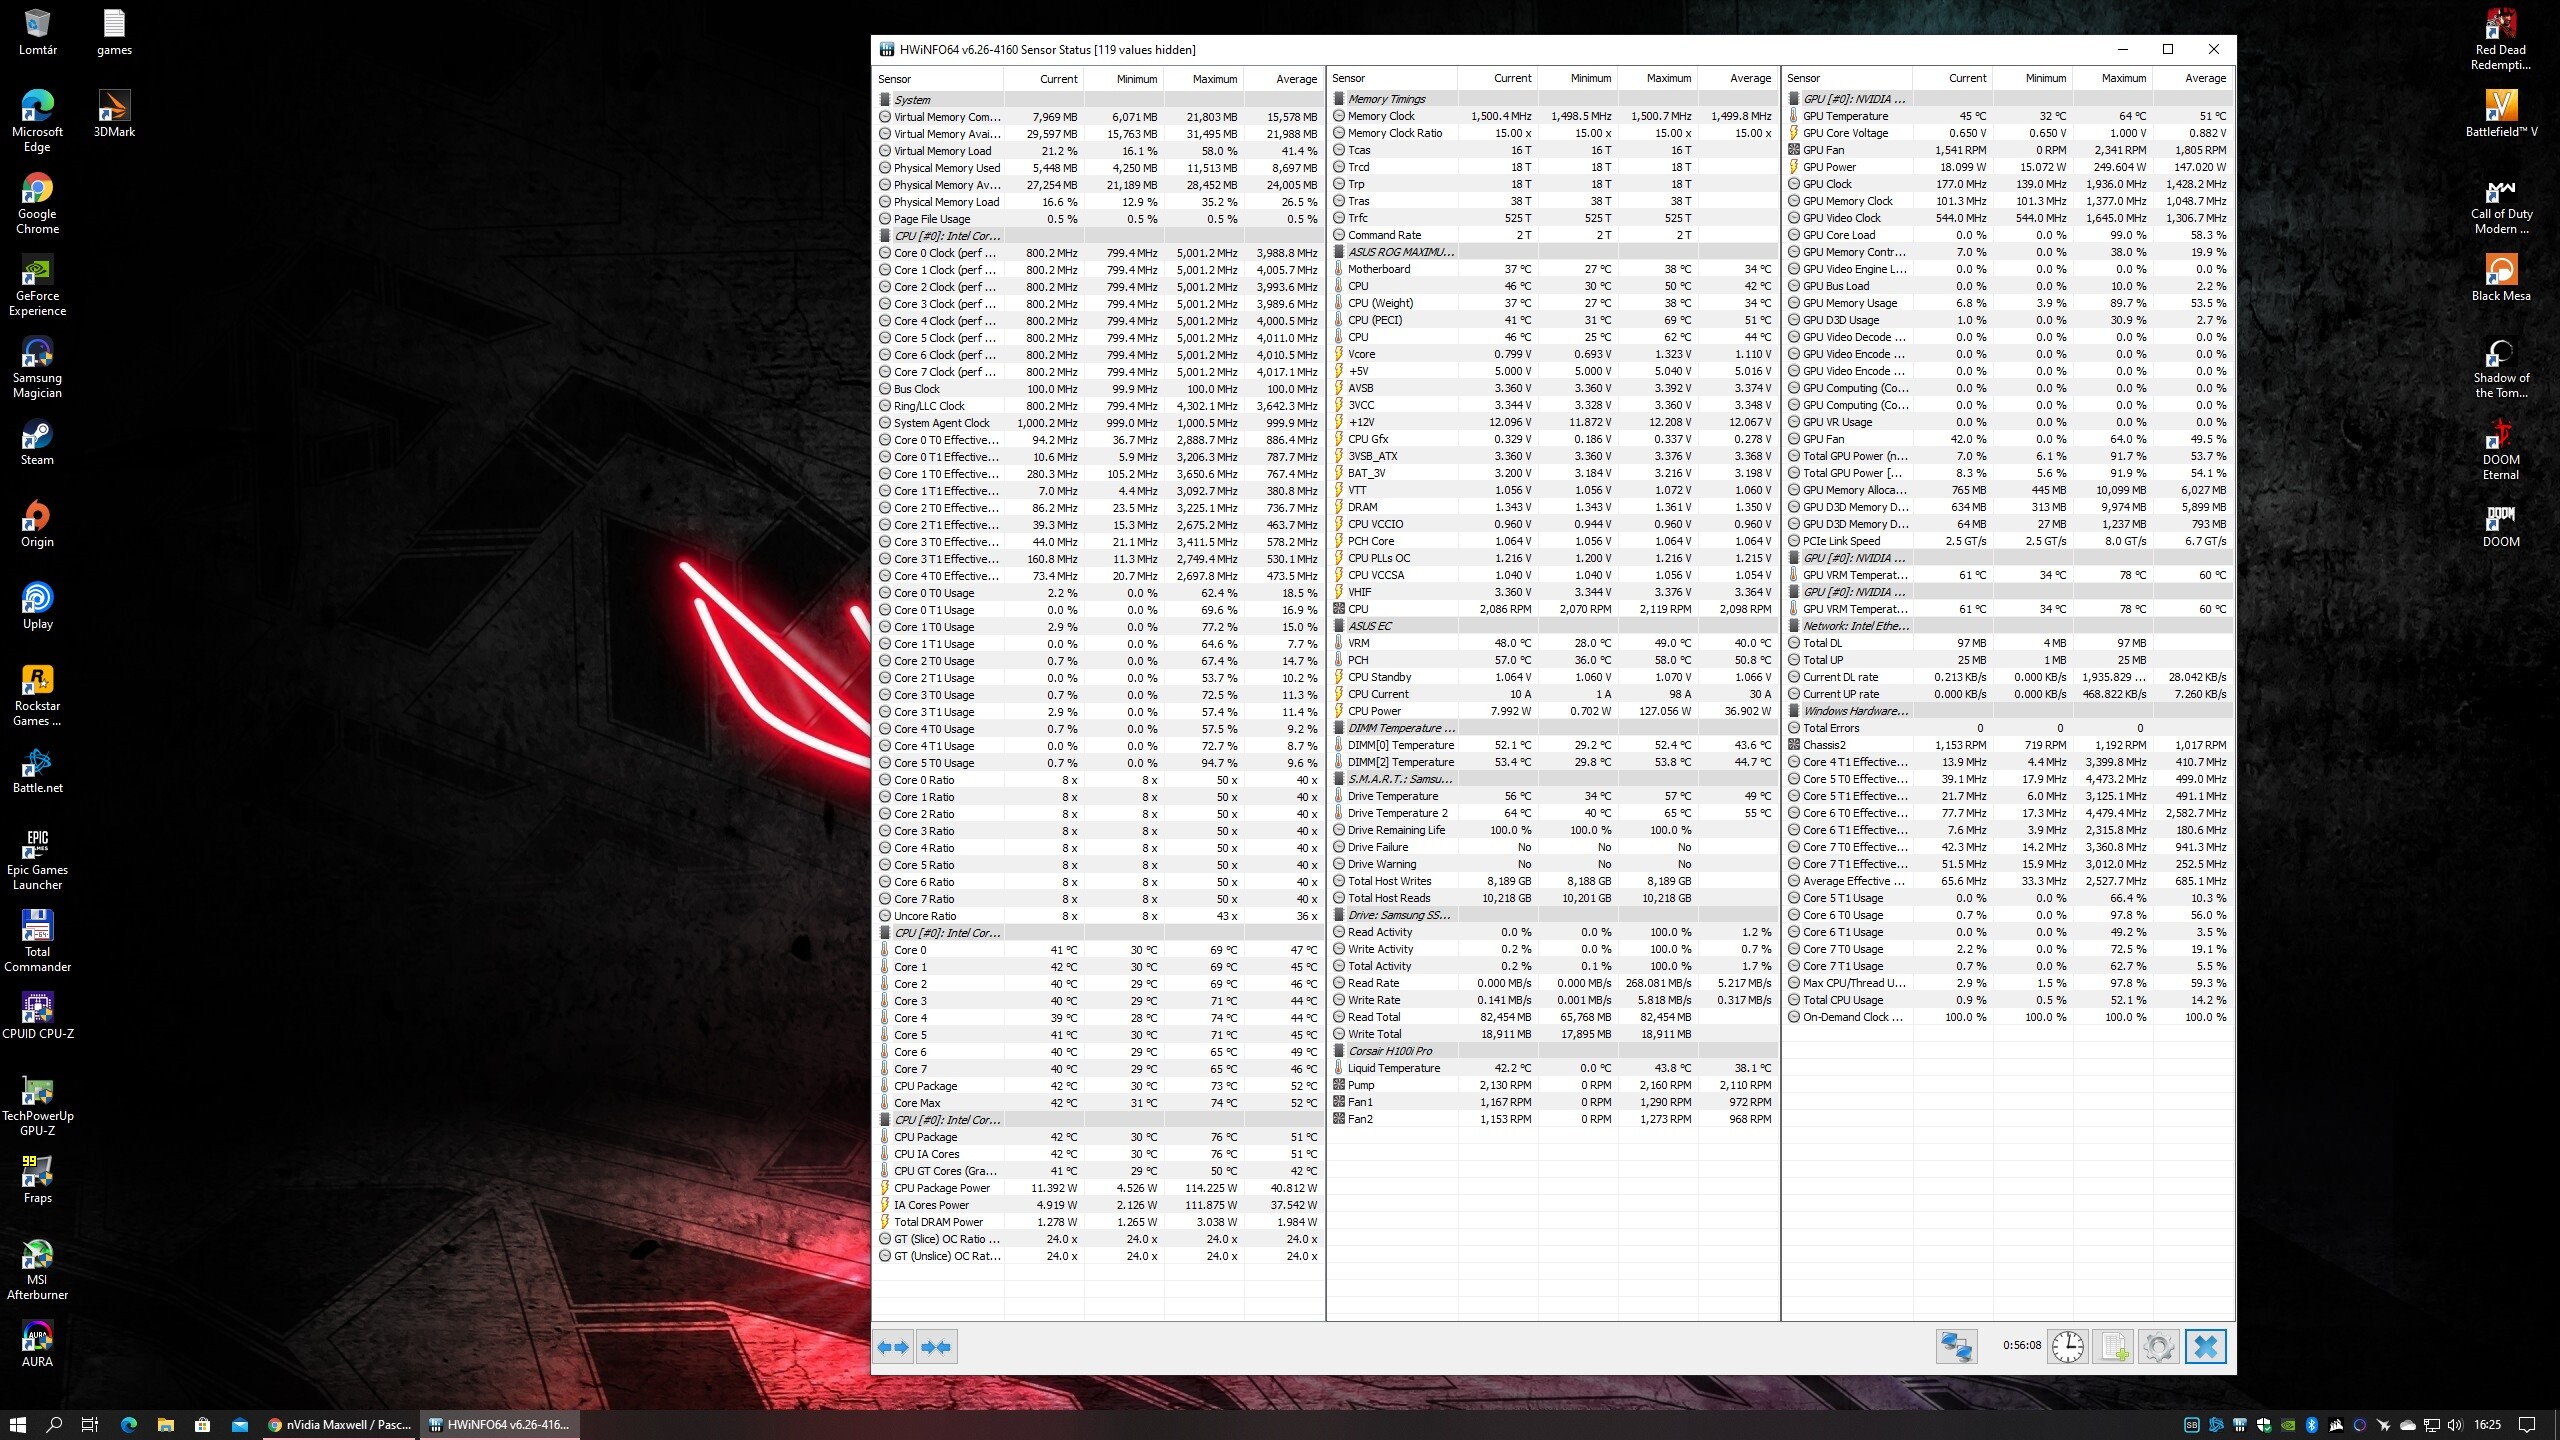Select the Drive Remaining Life row

click(1553, 830)
